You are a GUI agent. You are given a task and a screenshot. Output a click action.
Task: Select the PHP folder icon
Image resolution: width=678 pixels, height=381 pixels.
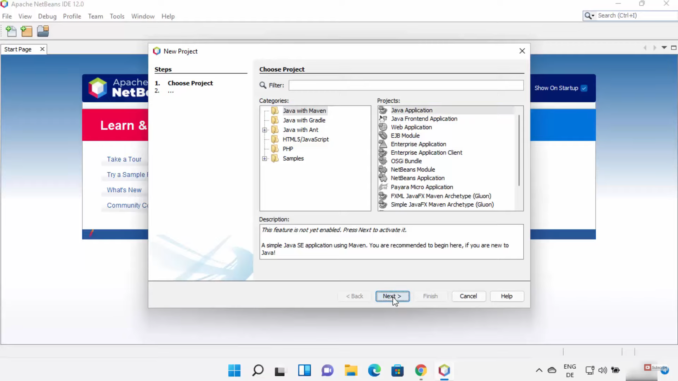click(275, 149)
